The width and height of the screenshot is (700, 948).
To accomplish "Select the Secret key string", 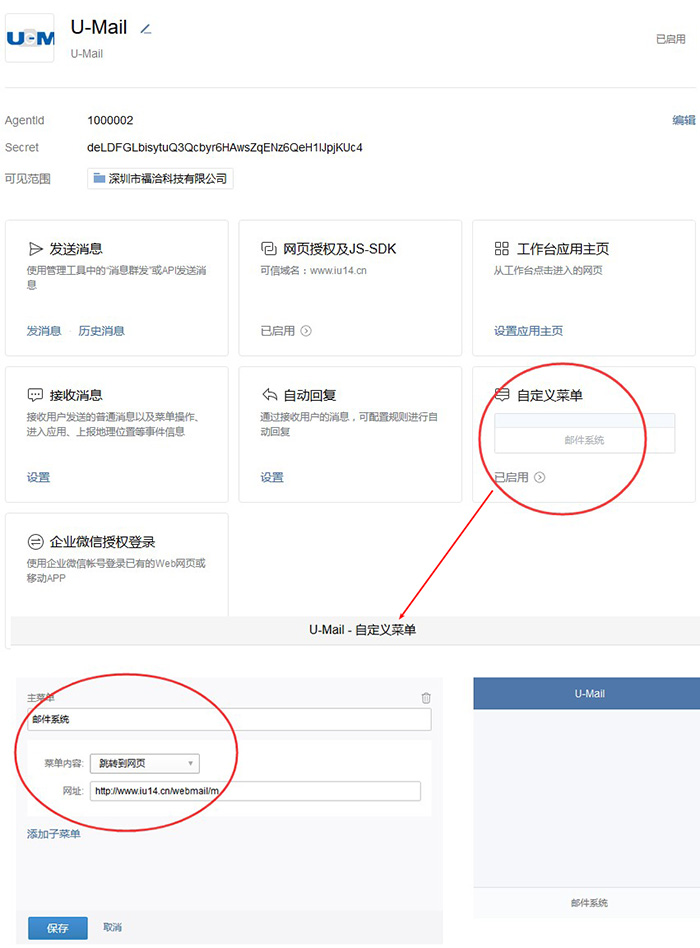I will pos(225,148).
